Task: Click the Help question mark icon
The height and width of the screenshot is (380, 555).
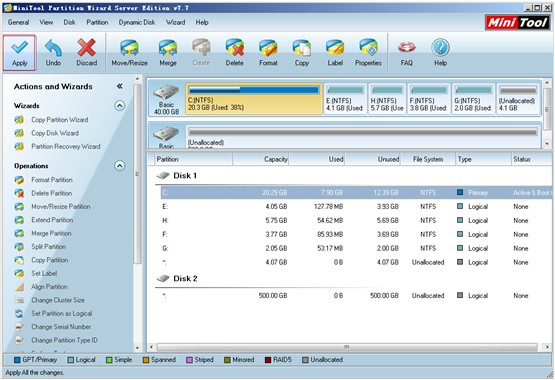Action: click(440, 52)
